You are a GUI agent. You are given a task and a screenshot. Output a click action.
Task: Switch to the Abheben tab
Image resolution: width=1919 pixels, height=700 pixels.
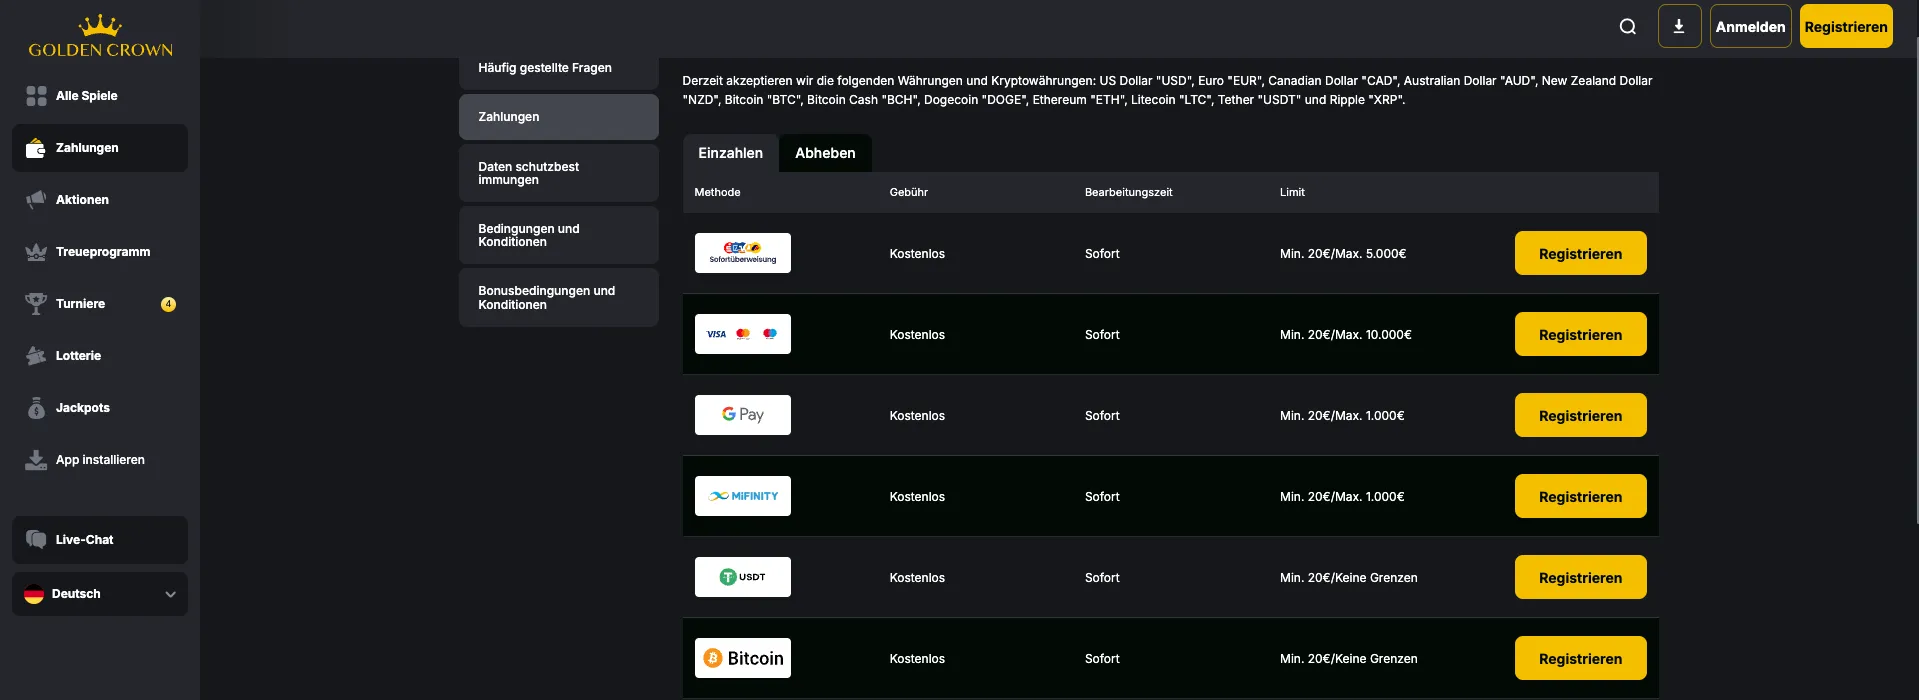825,153
